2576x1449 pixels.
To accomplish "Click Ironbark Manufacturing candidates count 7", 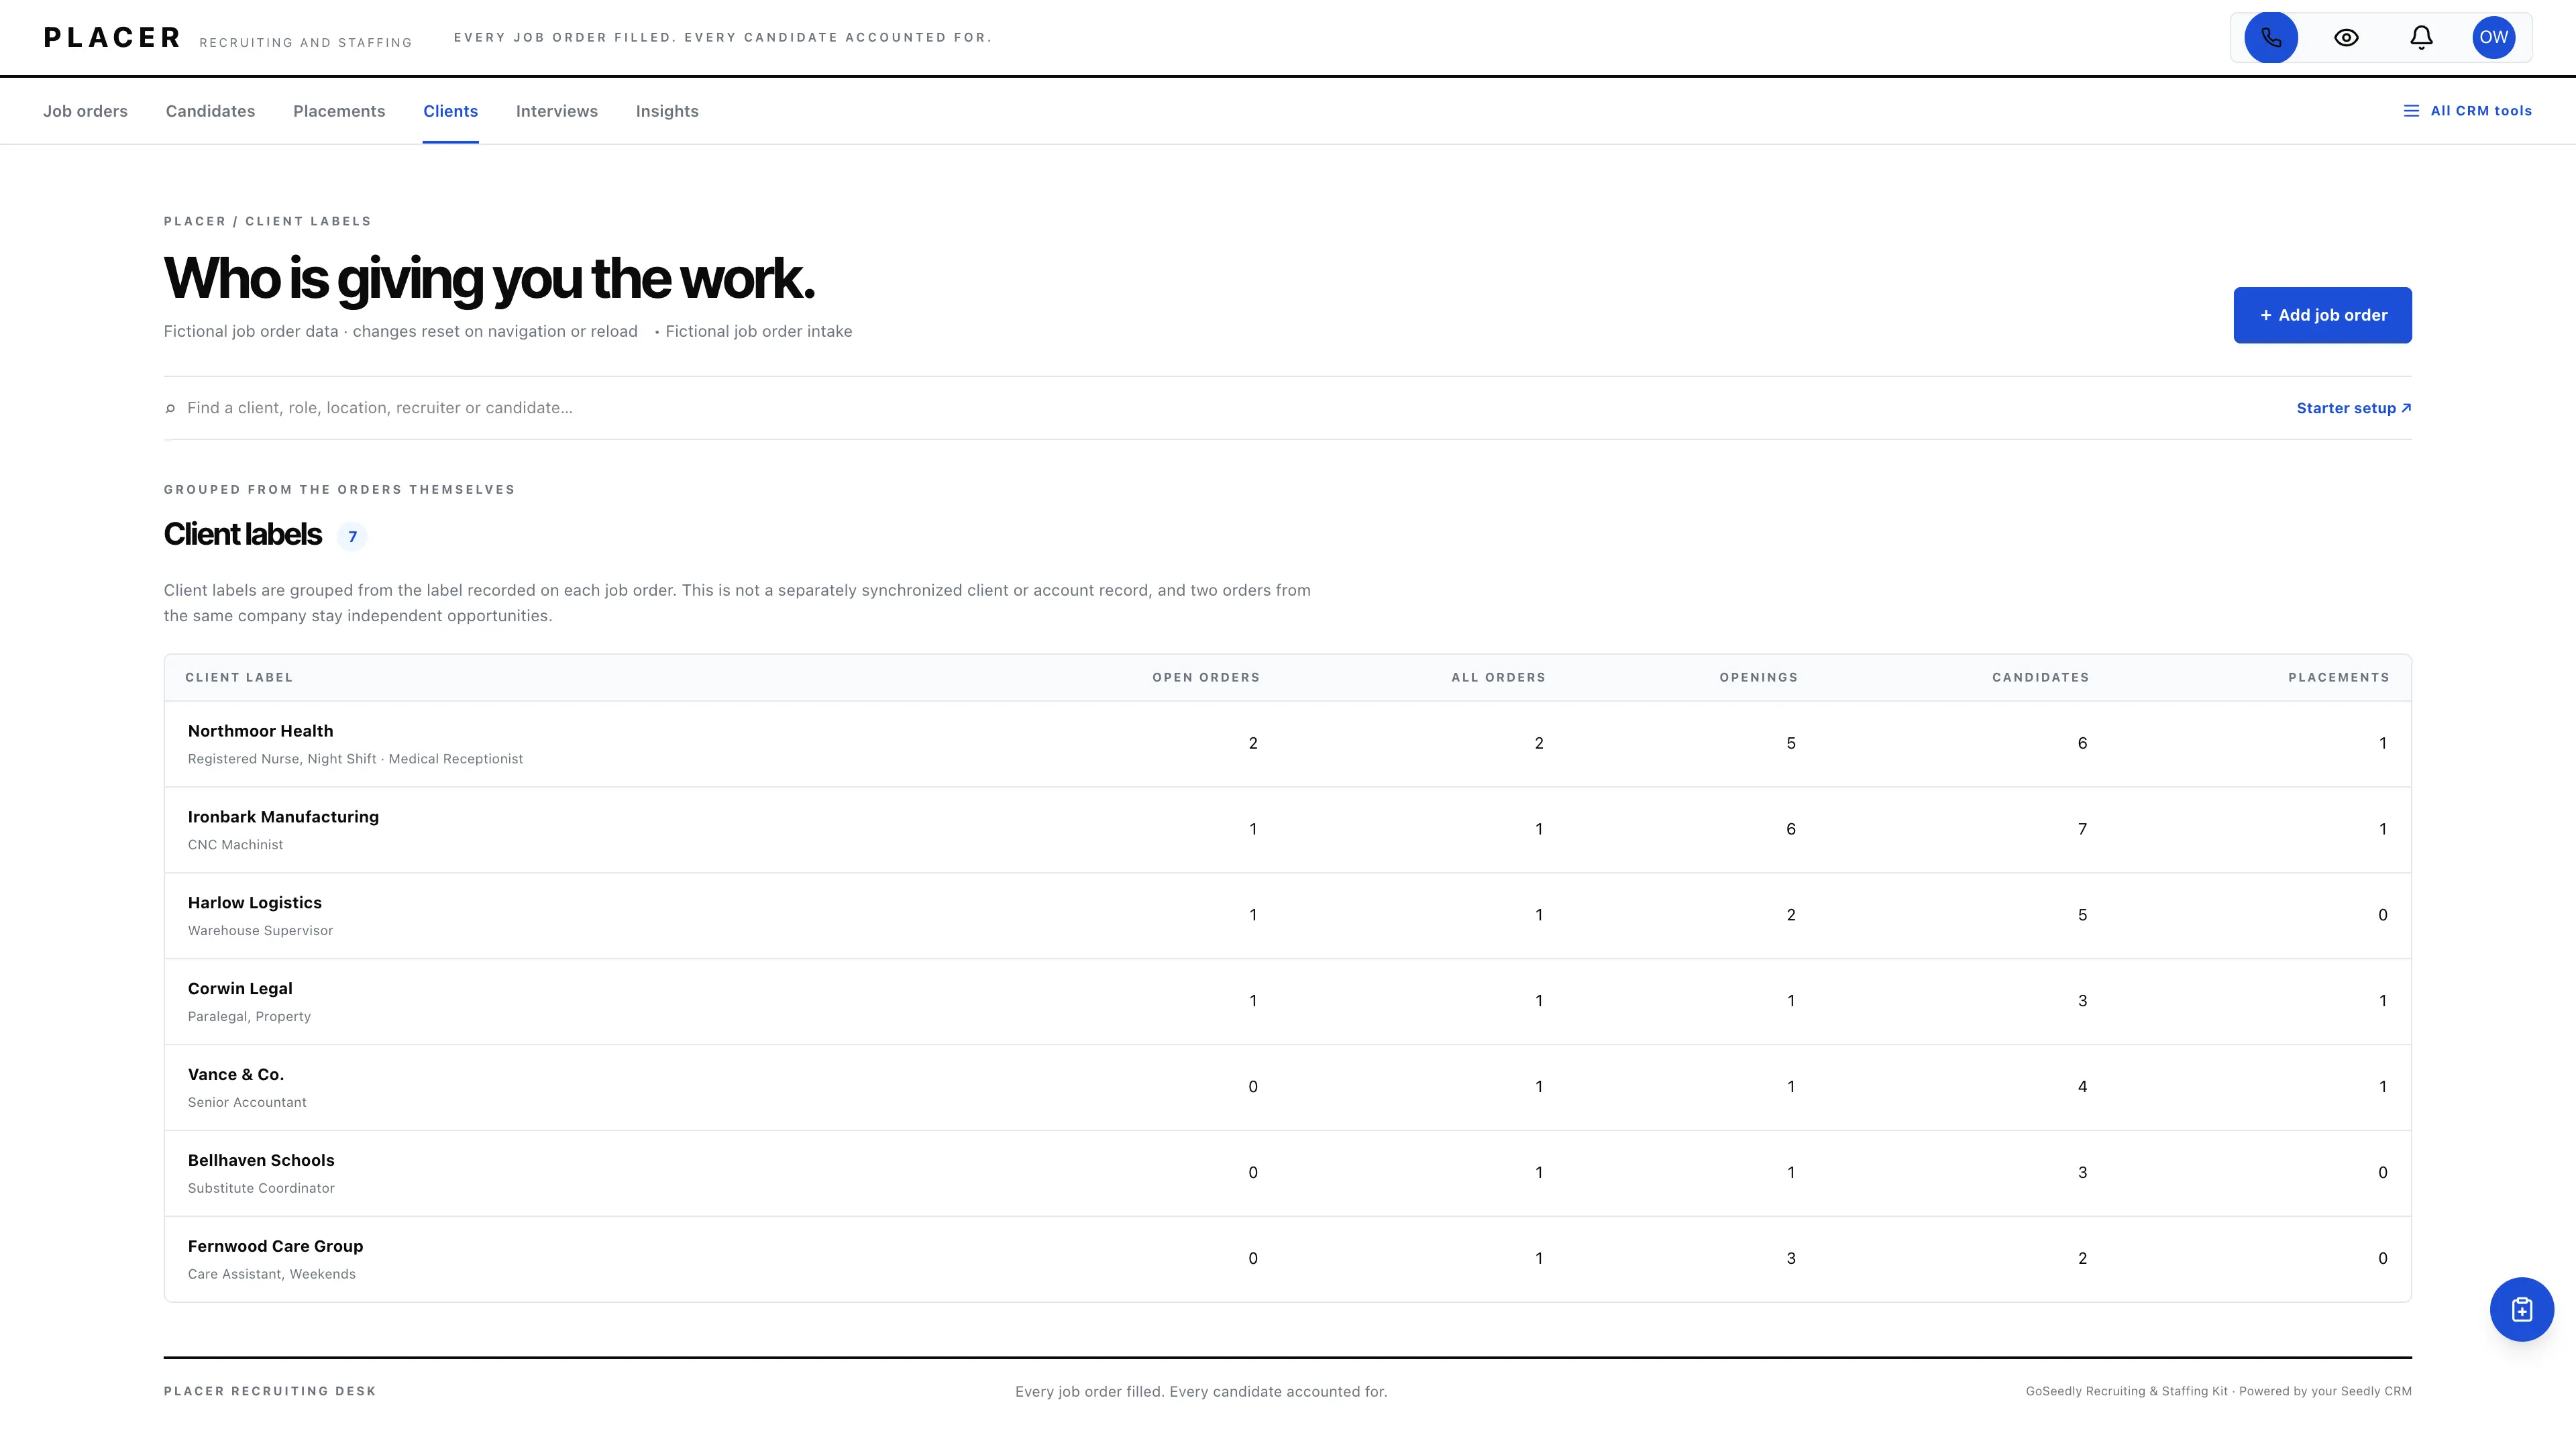I will (2082, 829).
